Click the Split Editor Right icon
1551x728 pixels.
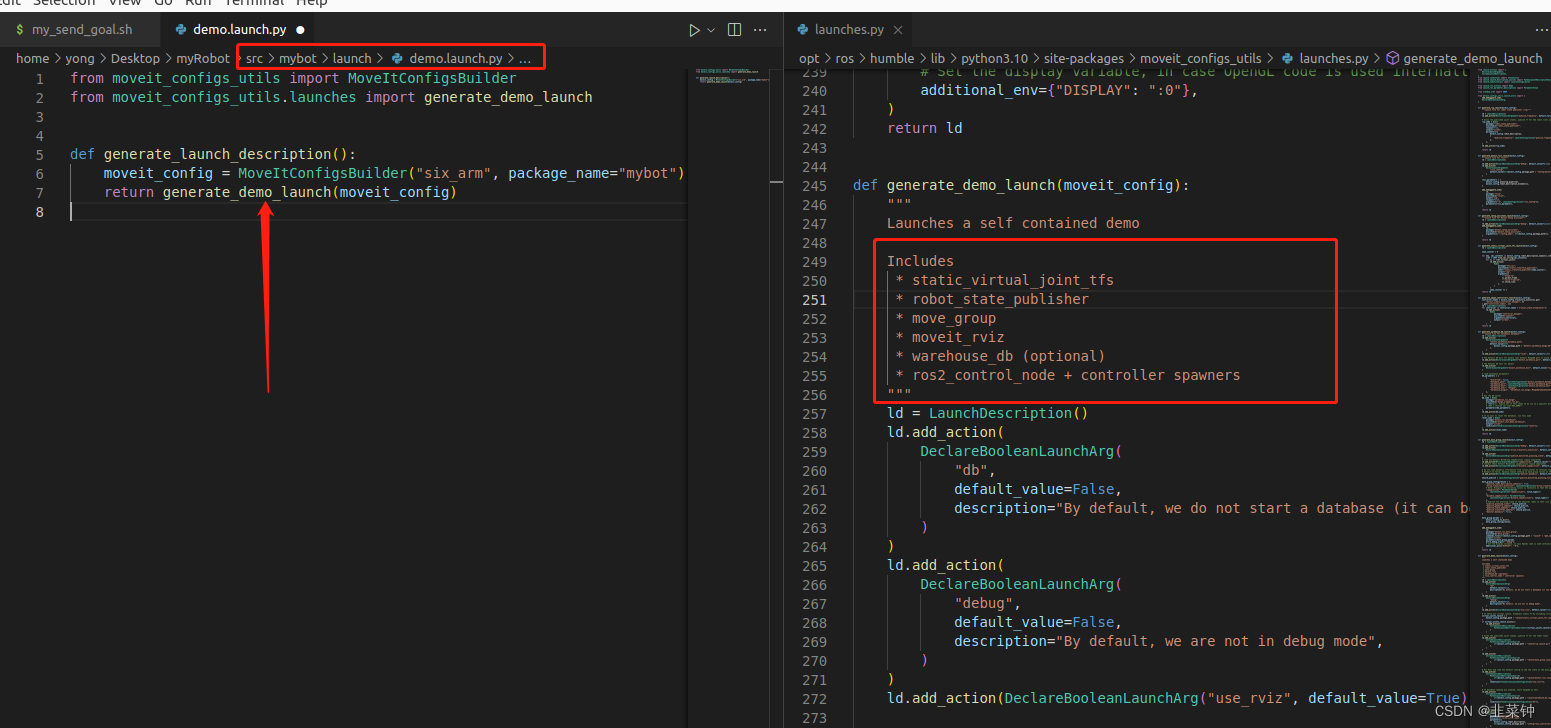point(735,30)
